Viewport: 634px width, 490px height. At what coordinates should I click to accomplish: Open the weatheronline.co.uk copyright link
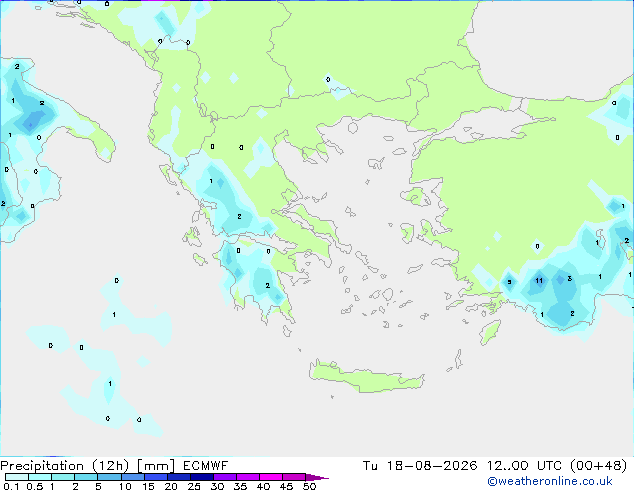(x=549, y=481)
